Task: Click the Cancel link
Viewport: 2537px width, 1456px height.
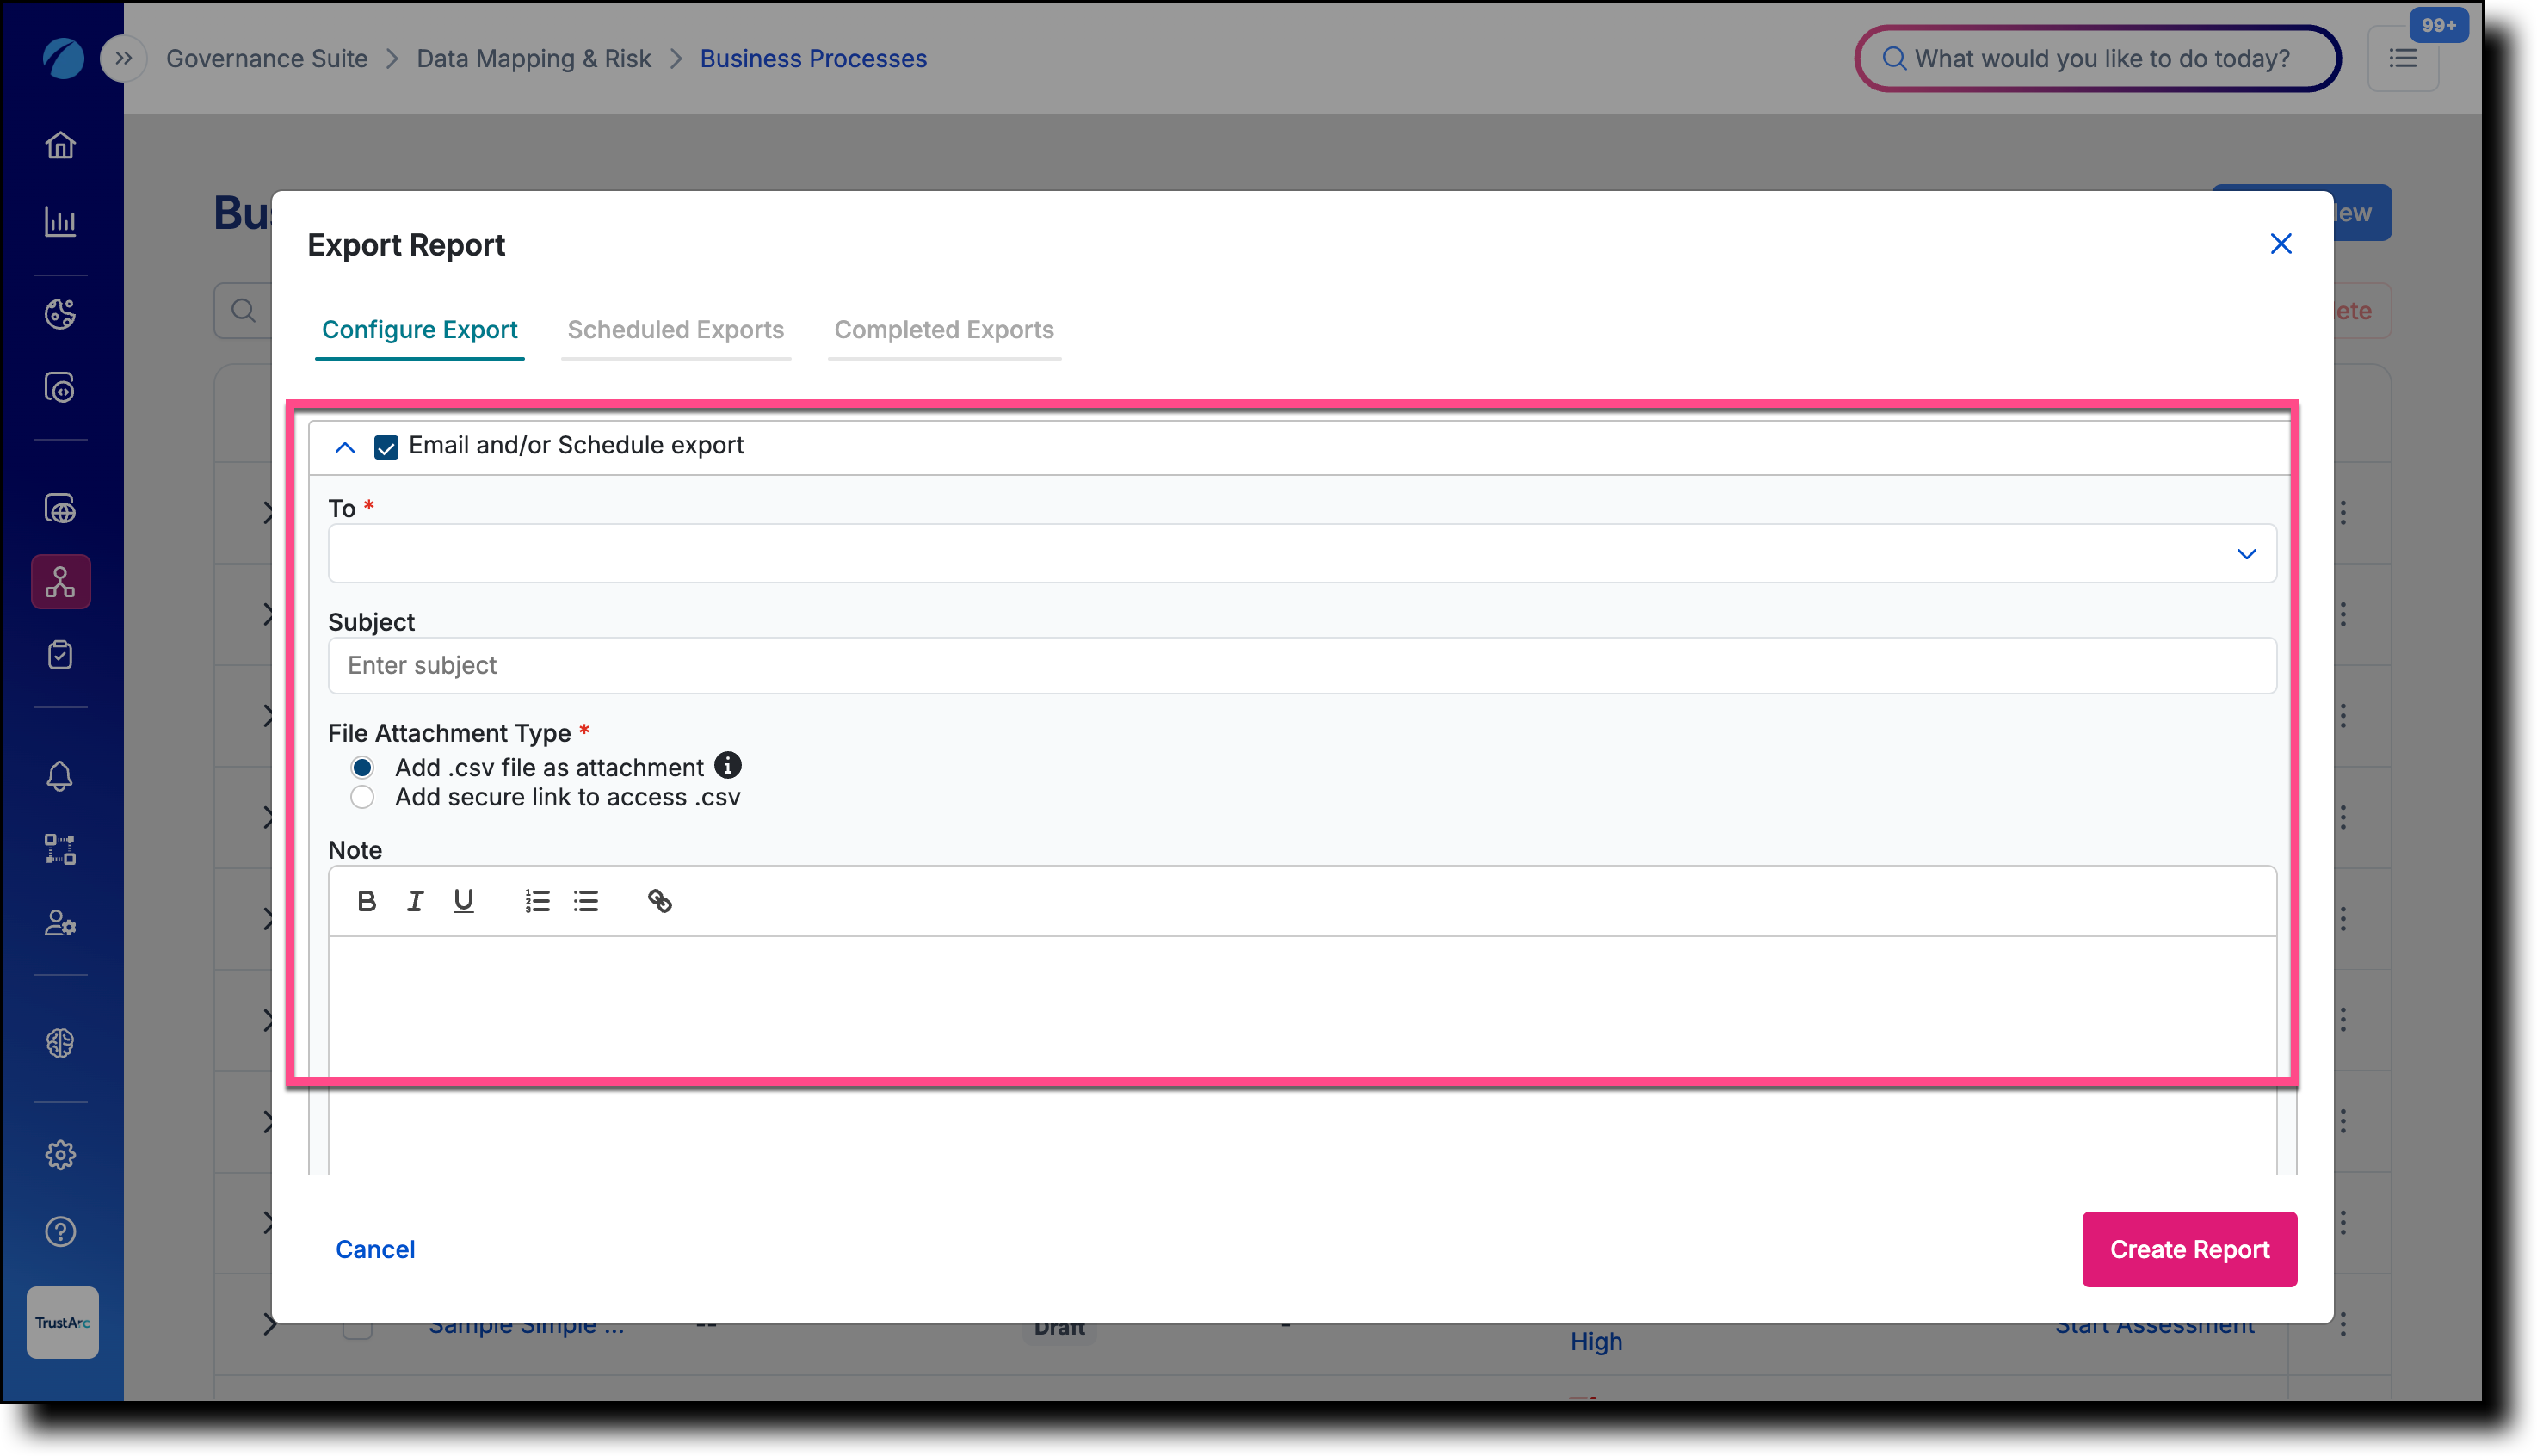Action: click(x=375, y=1249)
